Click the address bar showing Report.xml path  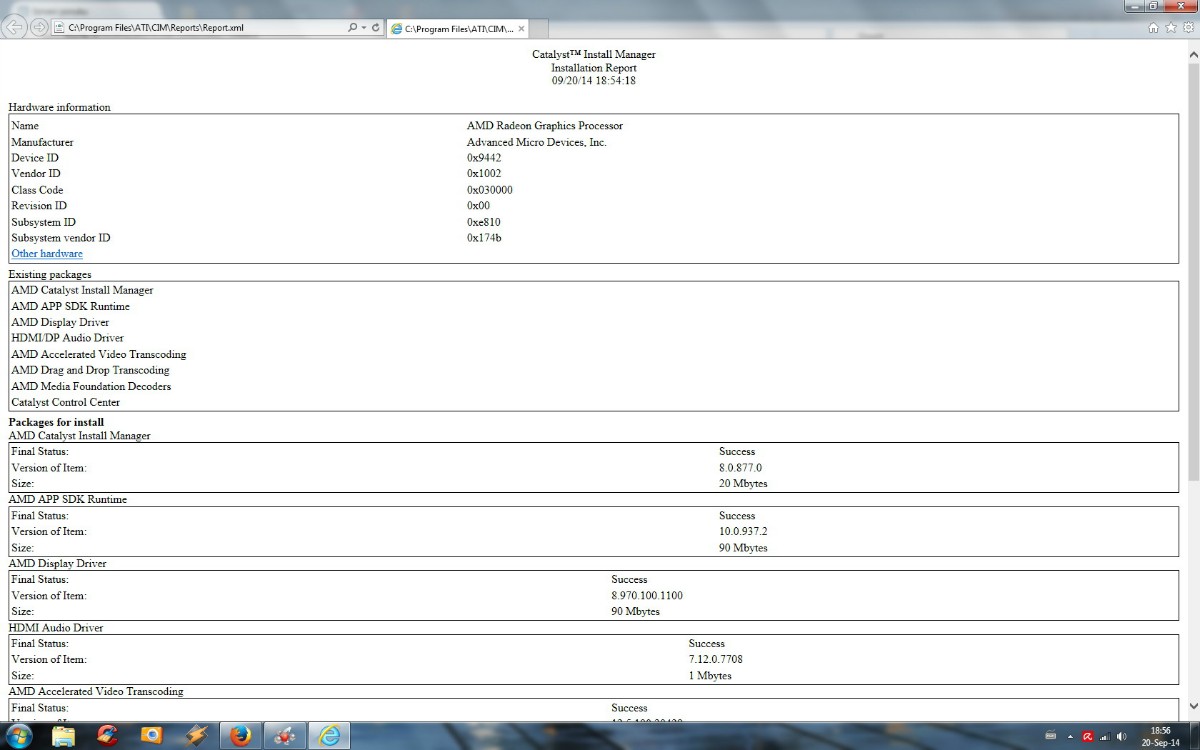tap(200, 28)
